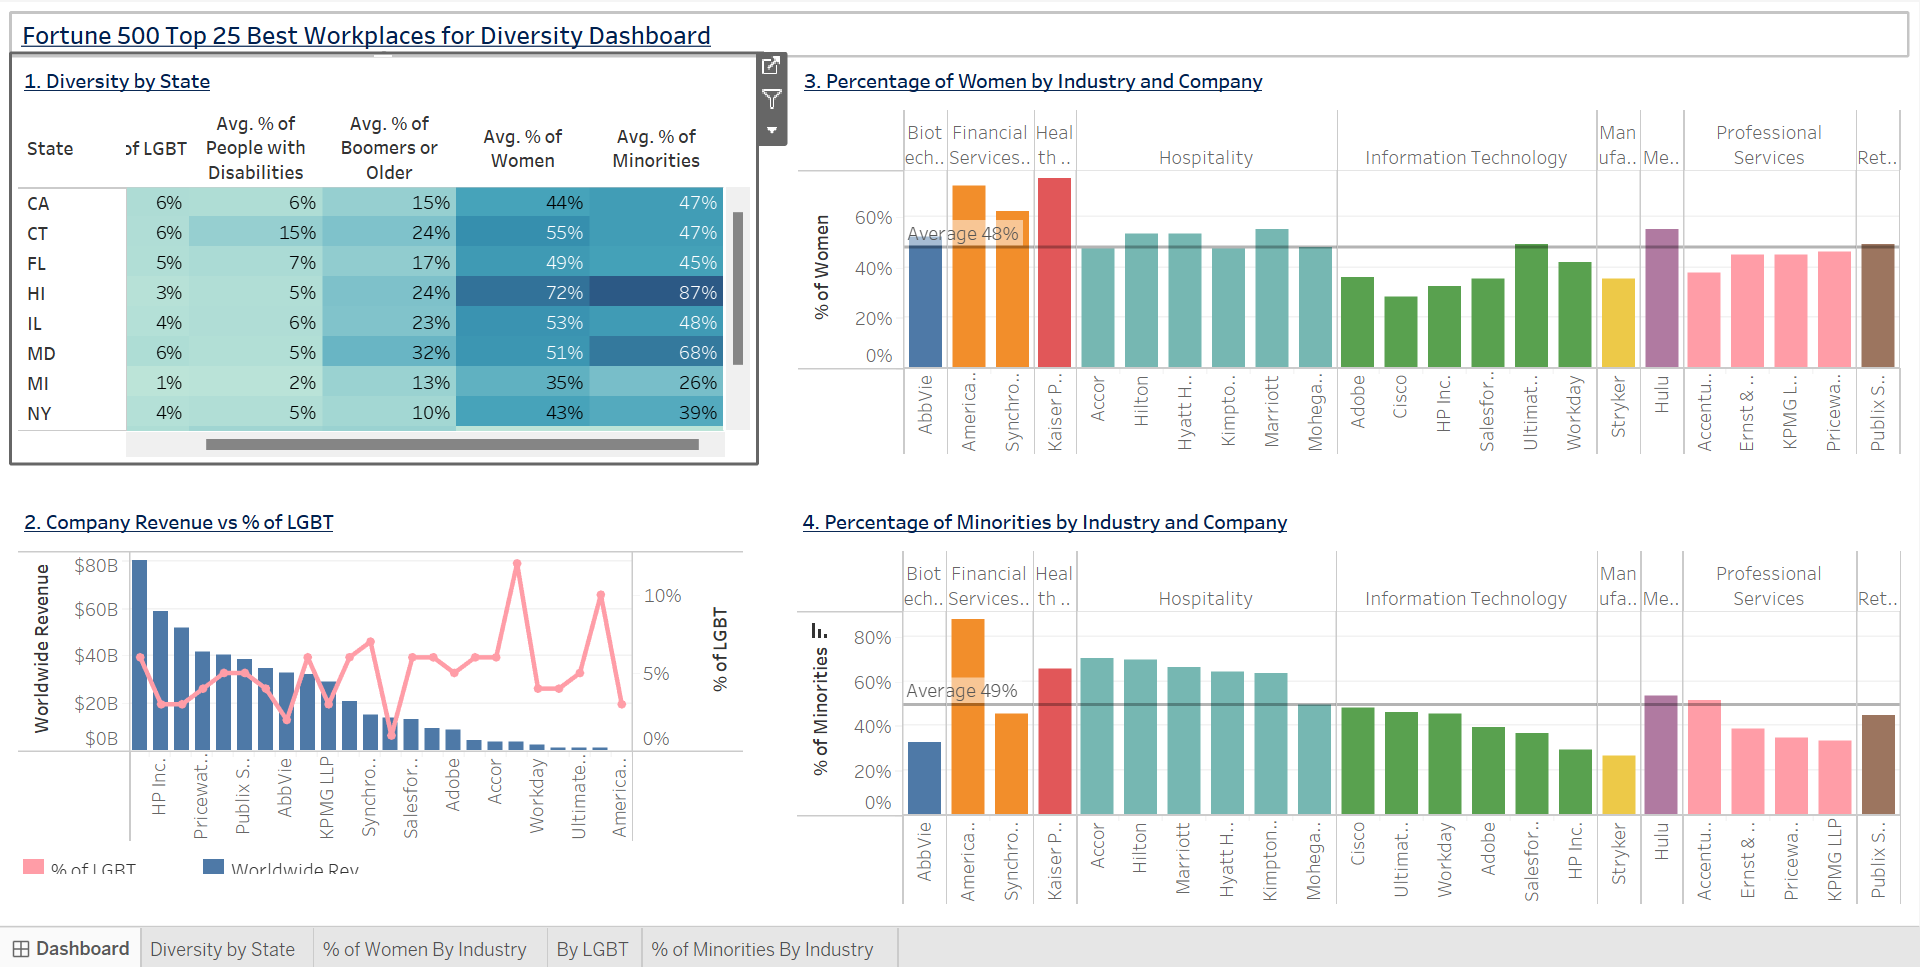
Task: Click the HP Inc. label in revenue chart
Action: tap(159, 786)
